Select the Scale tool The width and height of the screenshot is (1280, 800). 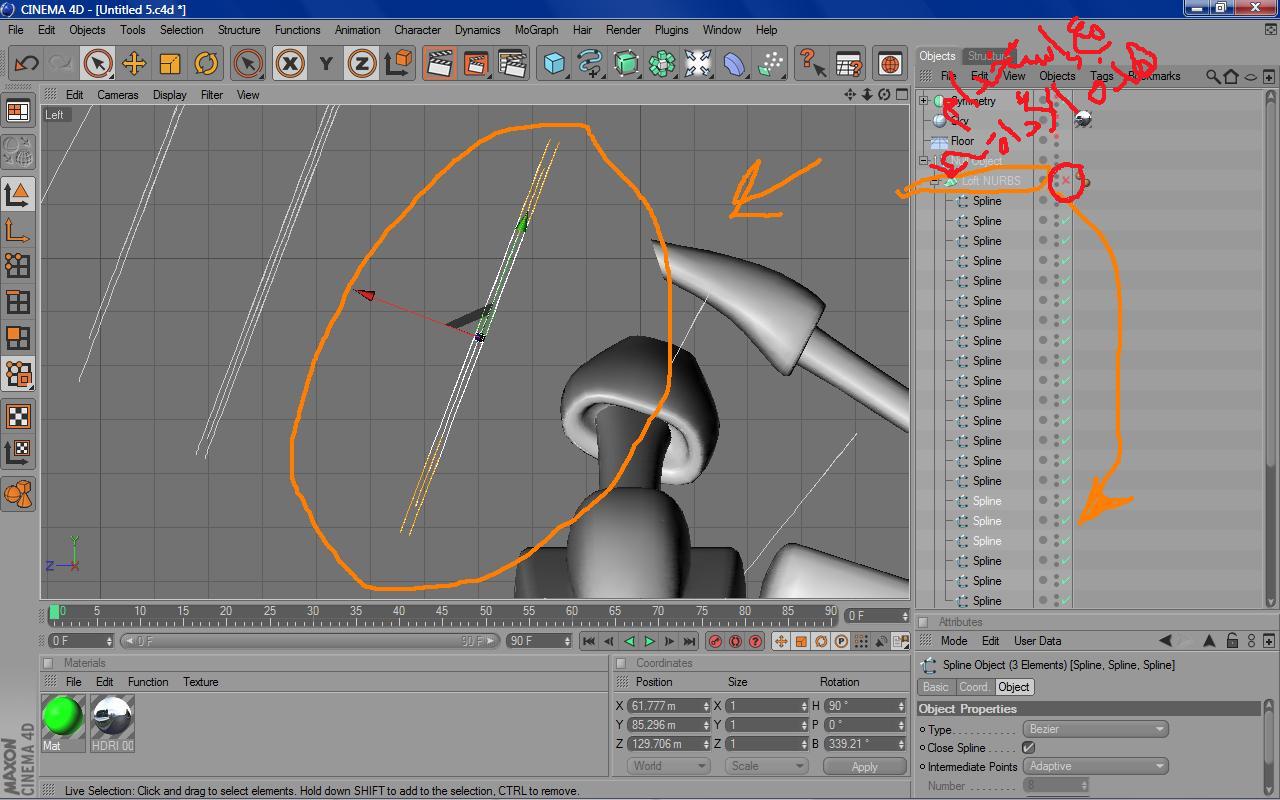[x=170, y=63]
